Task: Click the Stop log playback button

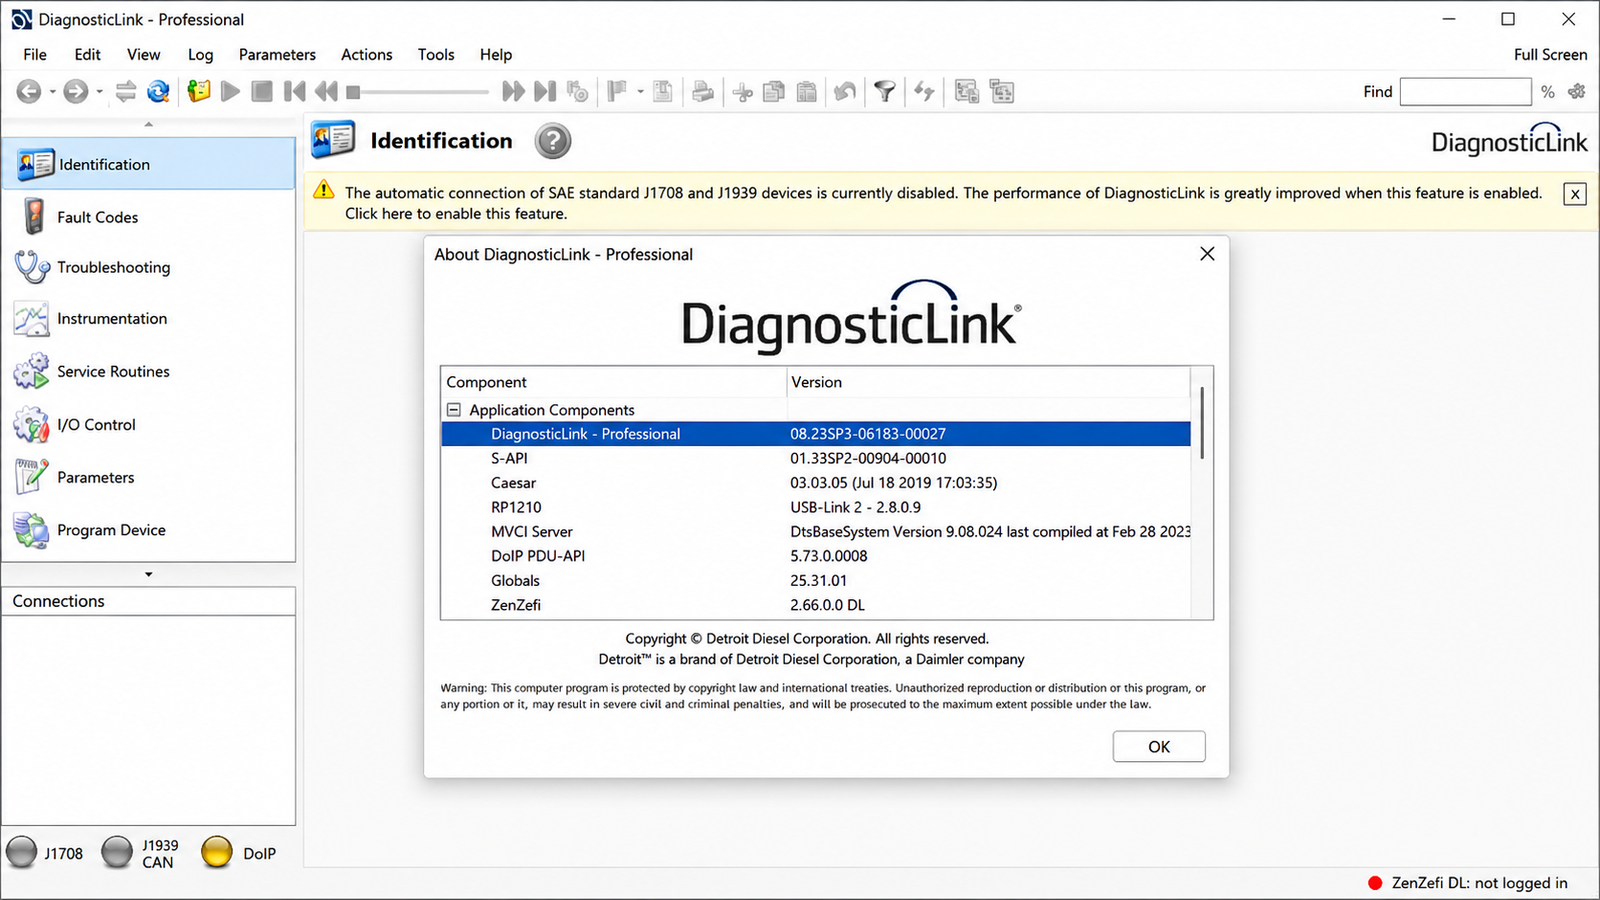Action: (262, 92)
